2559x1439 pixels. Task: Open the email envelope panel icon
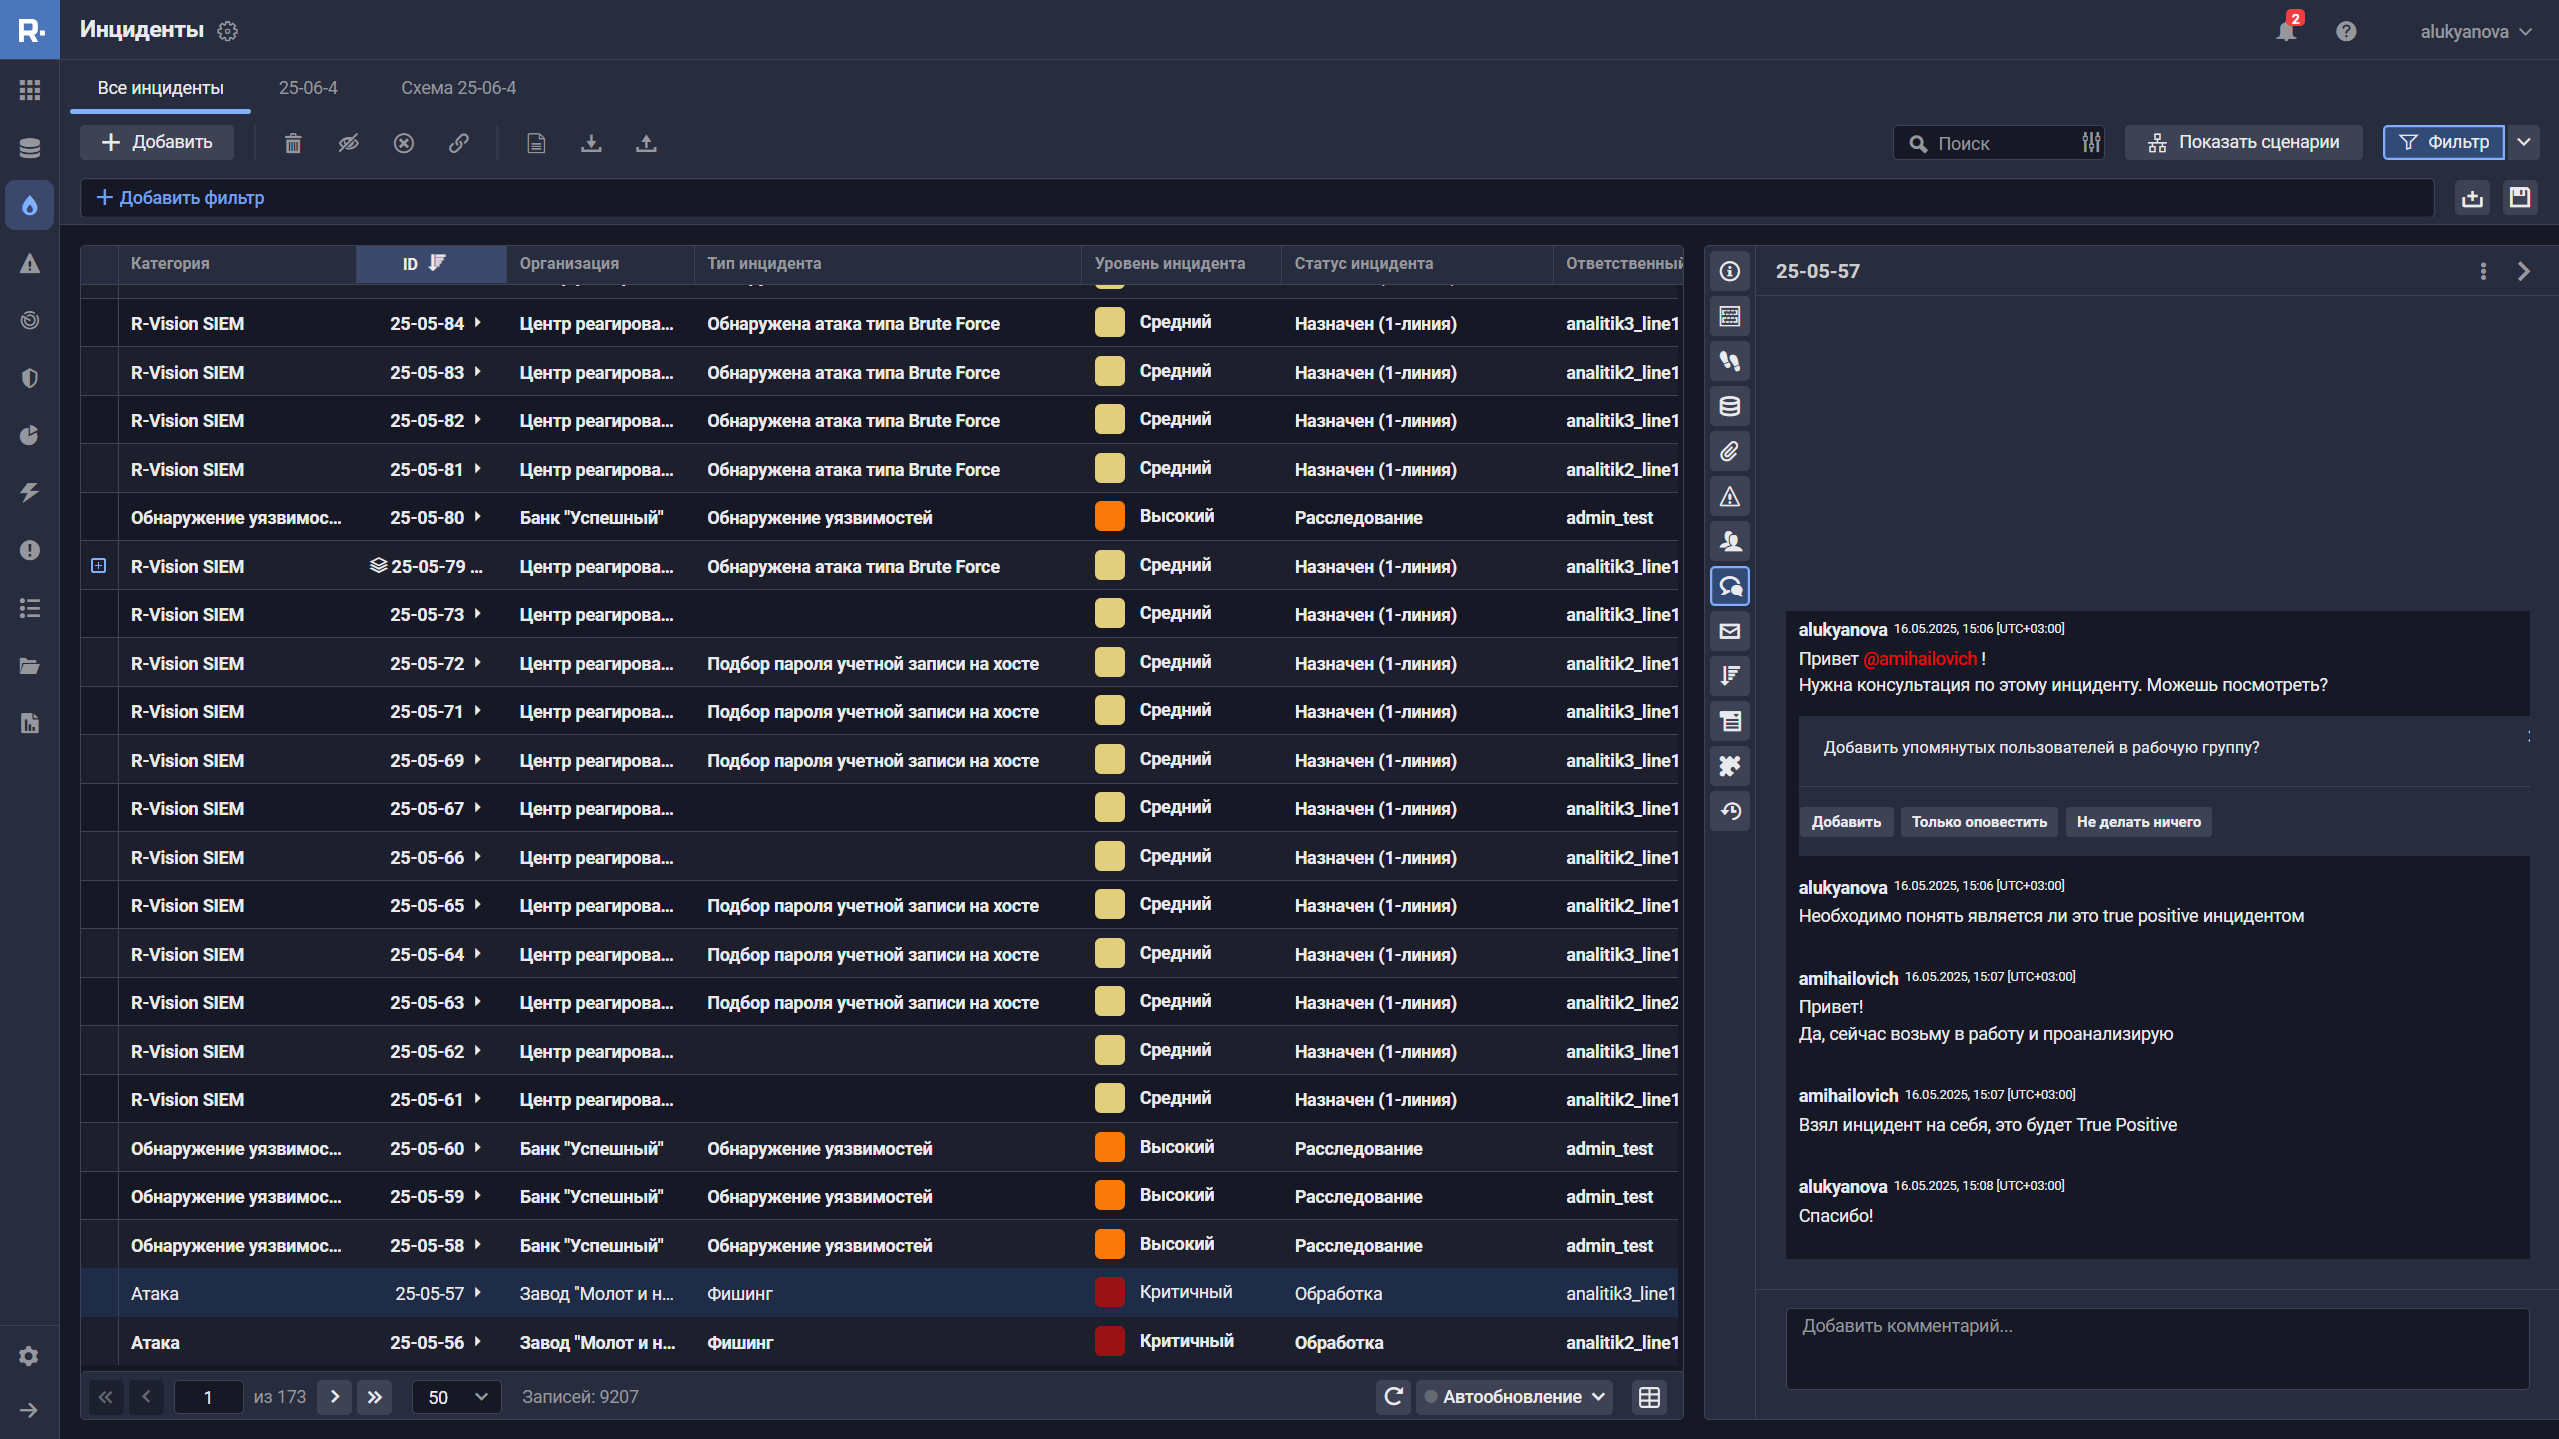click(1730, 632)
